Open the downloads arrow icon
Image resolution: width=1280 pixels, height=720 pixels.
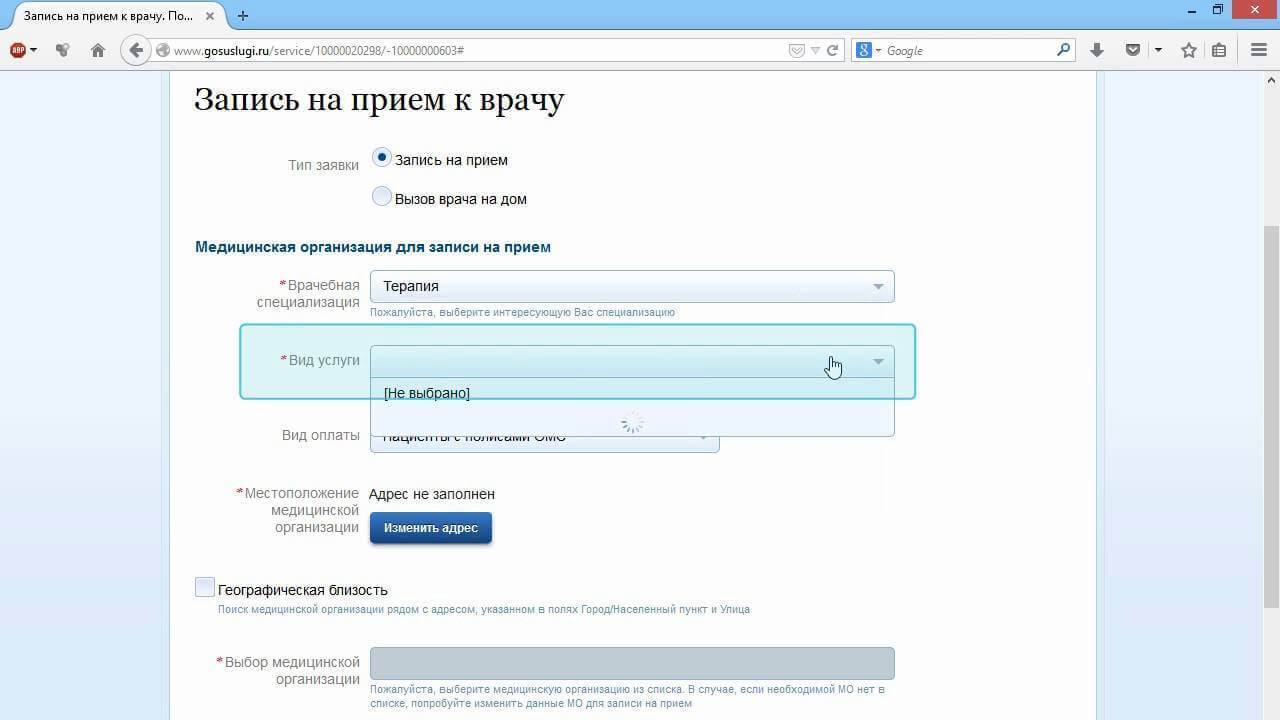pos(1097,50)
